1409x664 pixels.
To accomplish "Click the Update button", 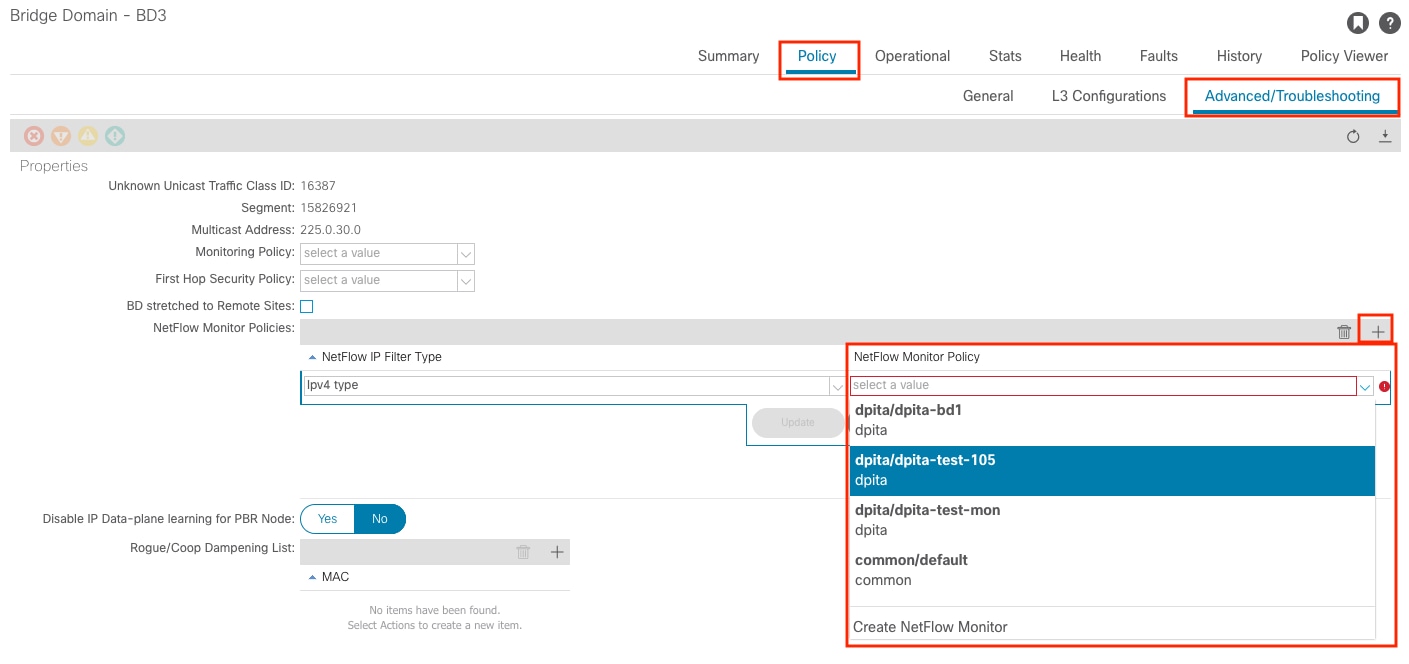I will click(798, 423).
